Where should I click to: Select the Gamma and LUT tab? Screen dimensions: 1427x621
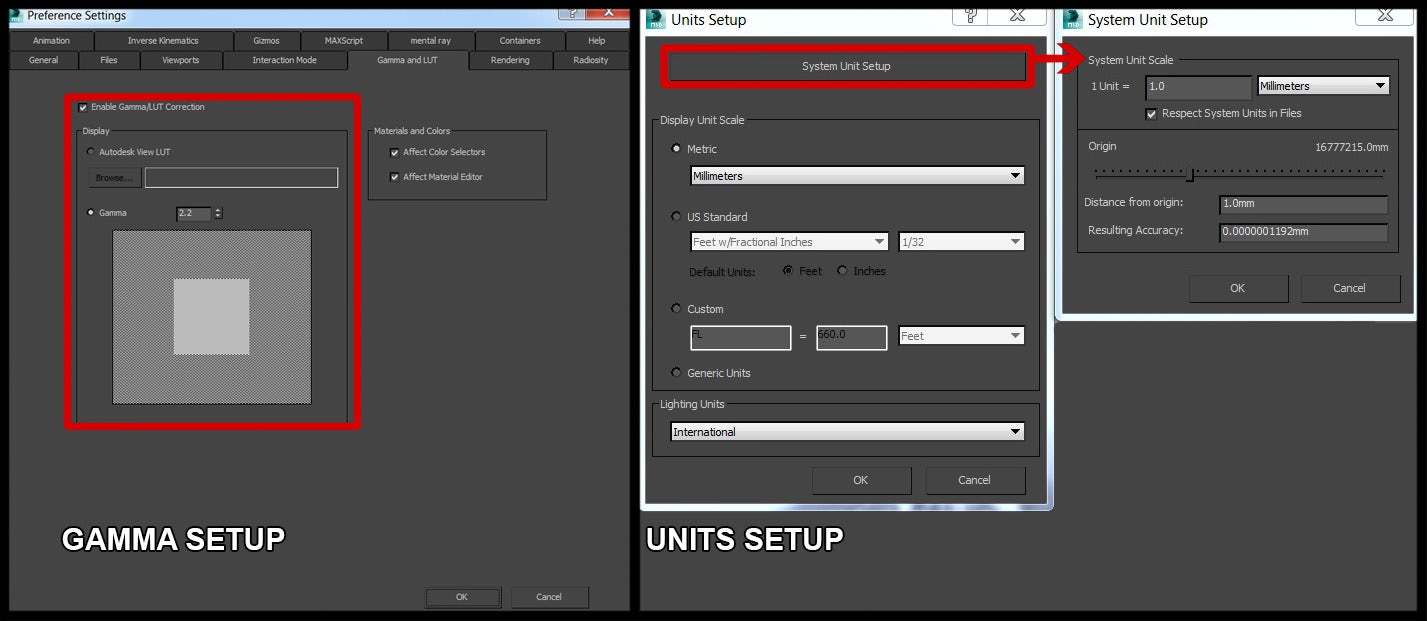pyautogui.click(x=407, y=60)
